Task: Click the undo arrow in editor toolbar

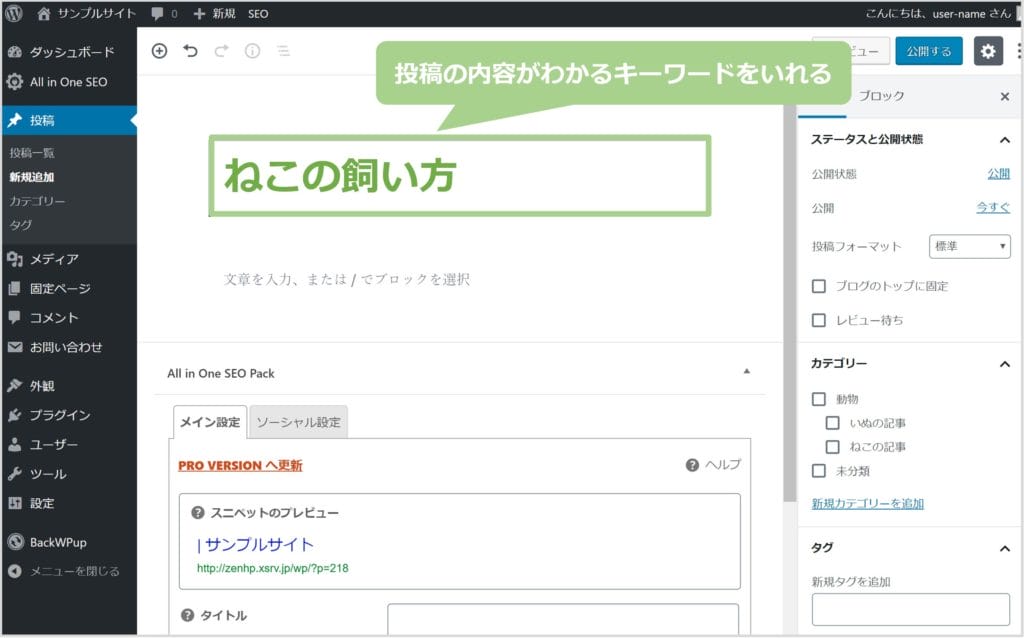Action: 190,51
